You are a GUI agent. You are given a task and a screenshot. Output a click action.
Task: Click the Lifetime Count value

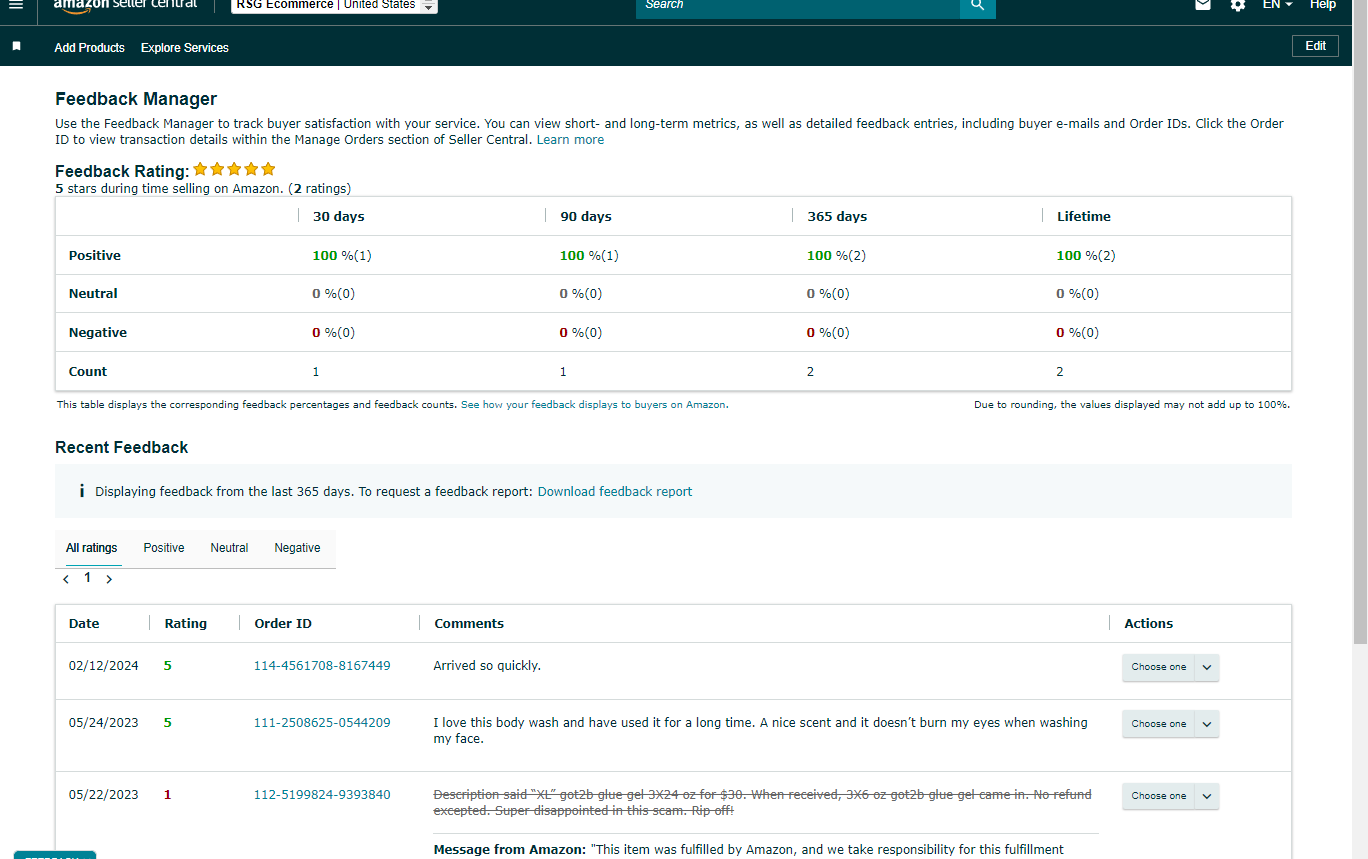click(x=1060, y=372)
